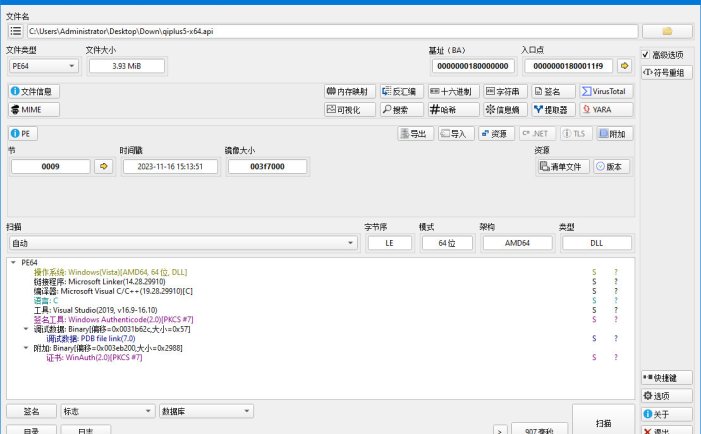Toggle 高级选项 advanced options checkbox
This screenshot has width=701, height=434.
point(646,55)
